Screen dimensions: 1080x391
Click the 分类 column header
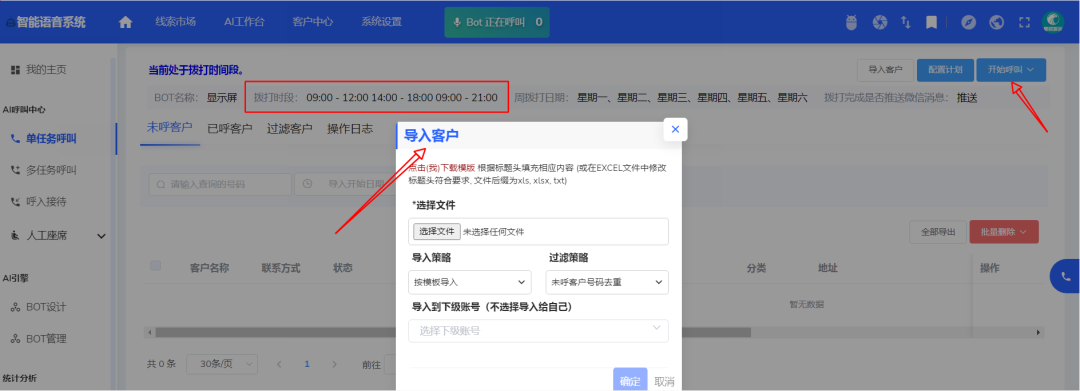point(756,268)
